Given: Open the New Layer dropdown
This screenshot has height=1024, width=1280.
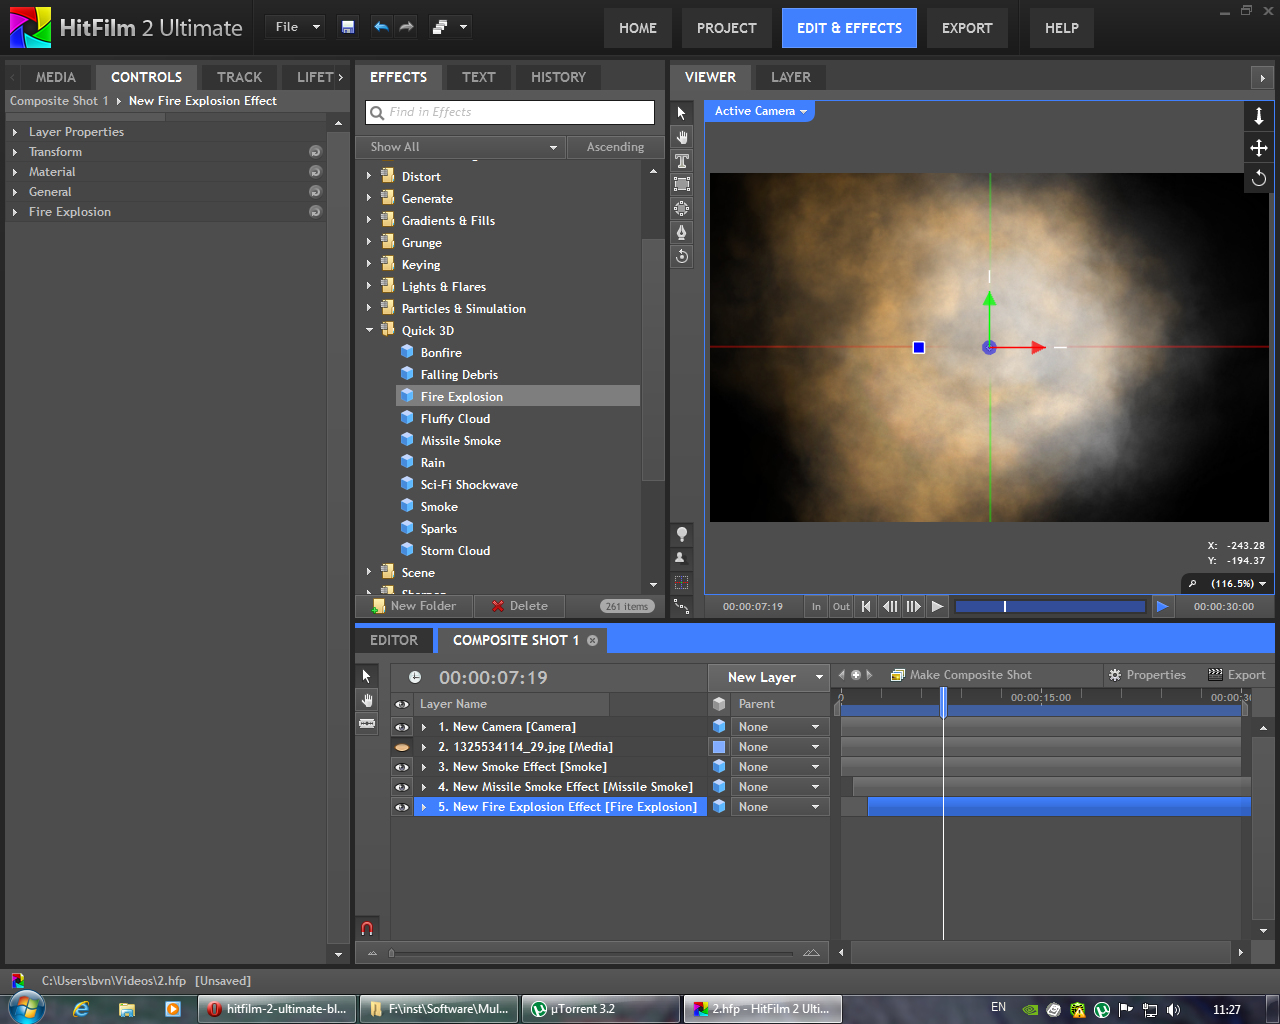Looking at the screenshot, I should [768, 677].
